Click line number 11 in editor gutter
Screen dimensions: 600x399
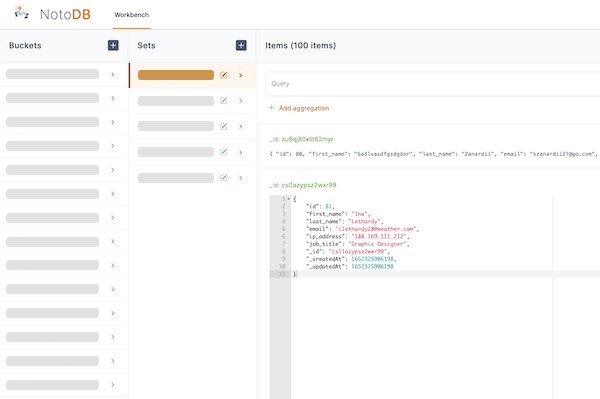click(x=282, y=274)
